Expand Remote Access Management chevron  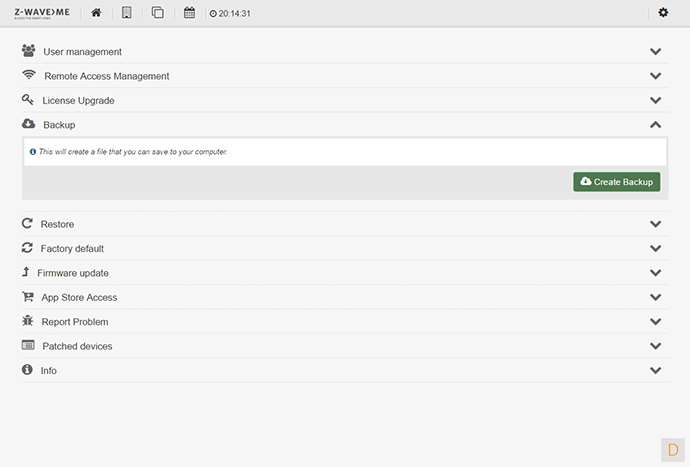(656, 76)
